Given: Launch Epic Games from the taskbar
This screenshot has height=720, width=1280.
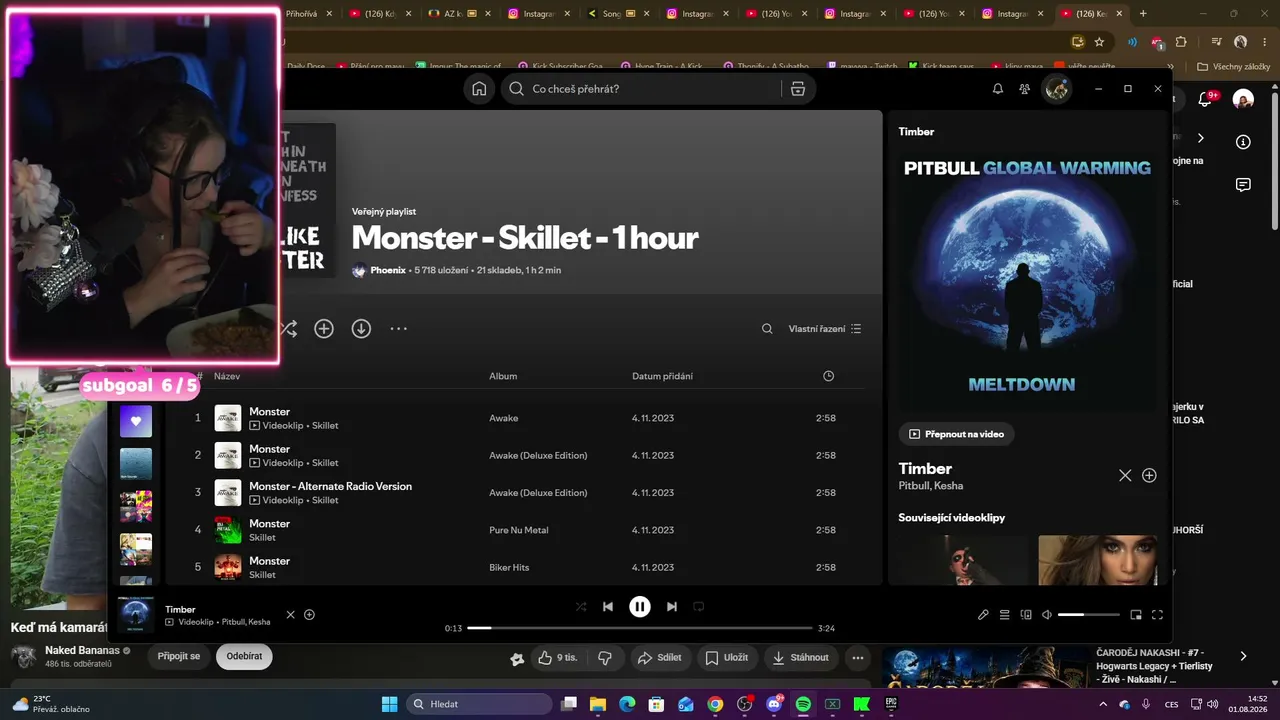Looking at the screenshot, I should point(891,704).
